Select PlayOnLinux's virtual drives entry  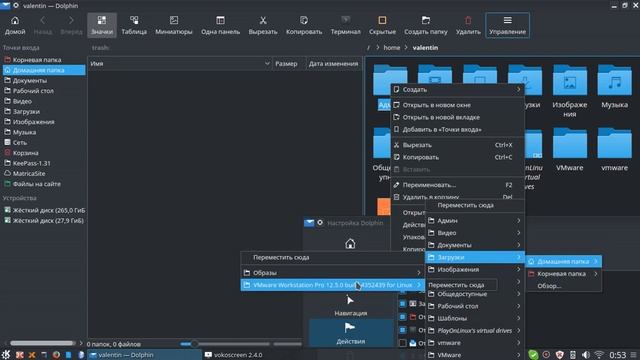(x=475, y=331)
